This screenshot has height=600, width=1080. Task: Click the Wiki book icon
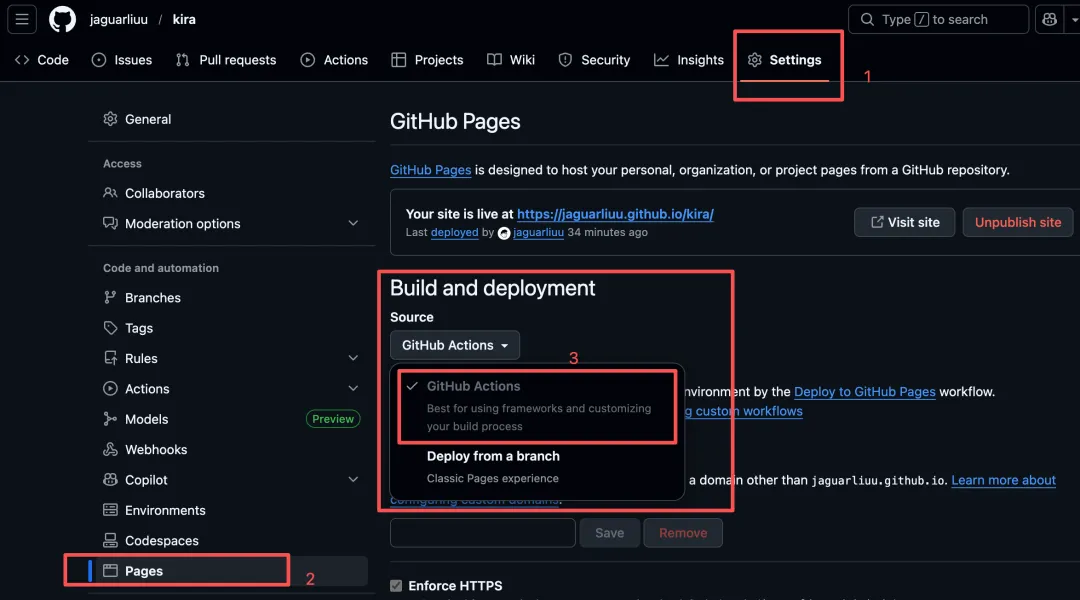495,60
